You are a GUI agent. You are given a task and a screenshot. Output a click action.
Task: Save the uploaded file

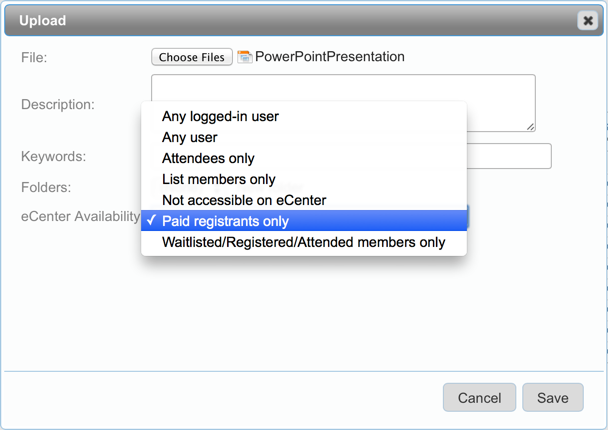(552, 397)
